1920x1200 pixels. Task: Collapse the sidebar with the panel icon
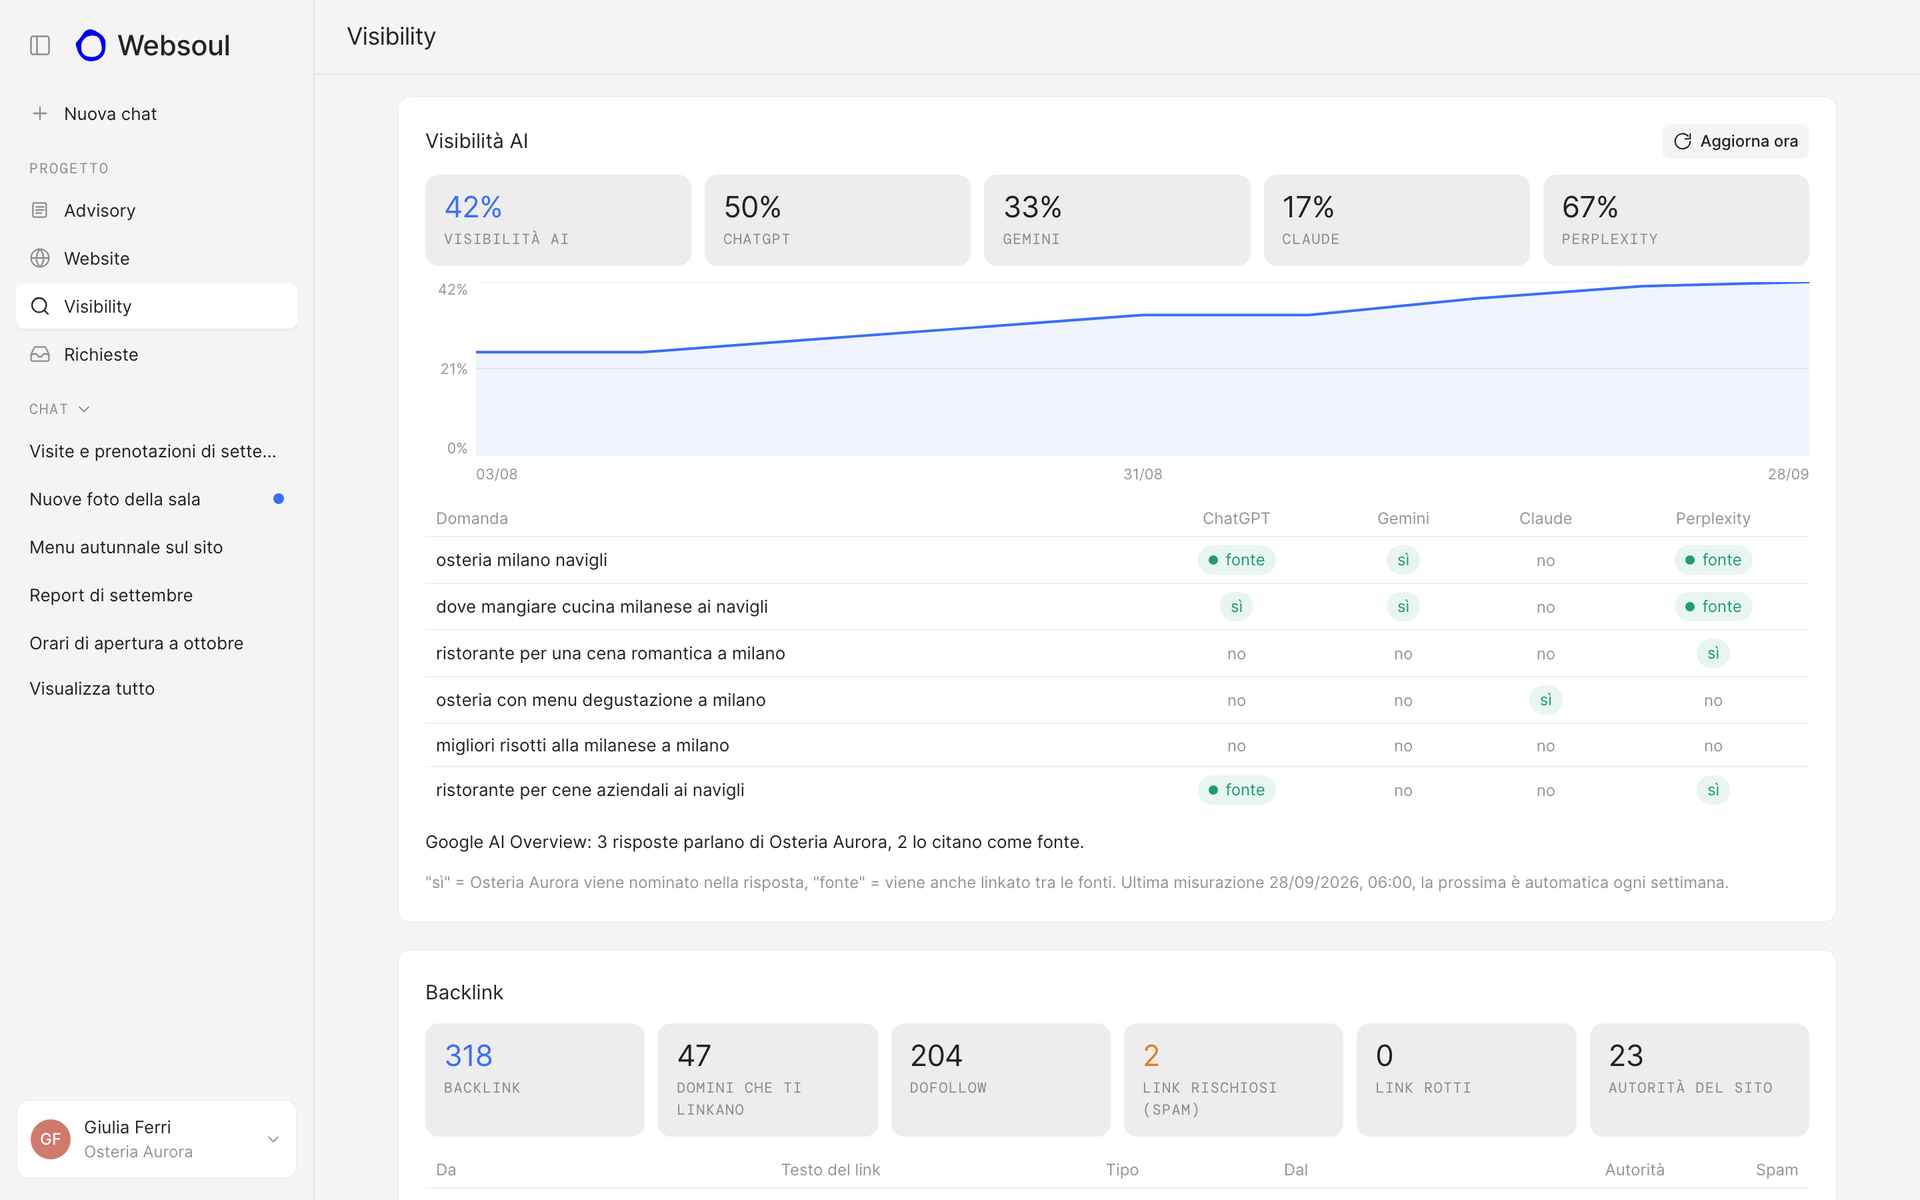[40, 45]
